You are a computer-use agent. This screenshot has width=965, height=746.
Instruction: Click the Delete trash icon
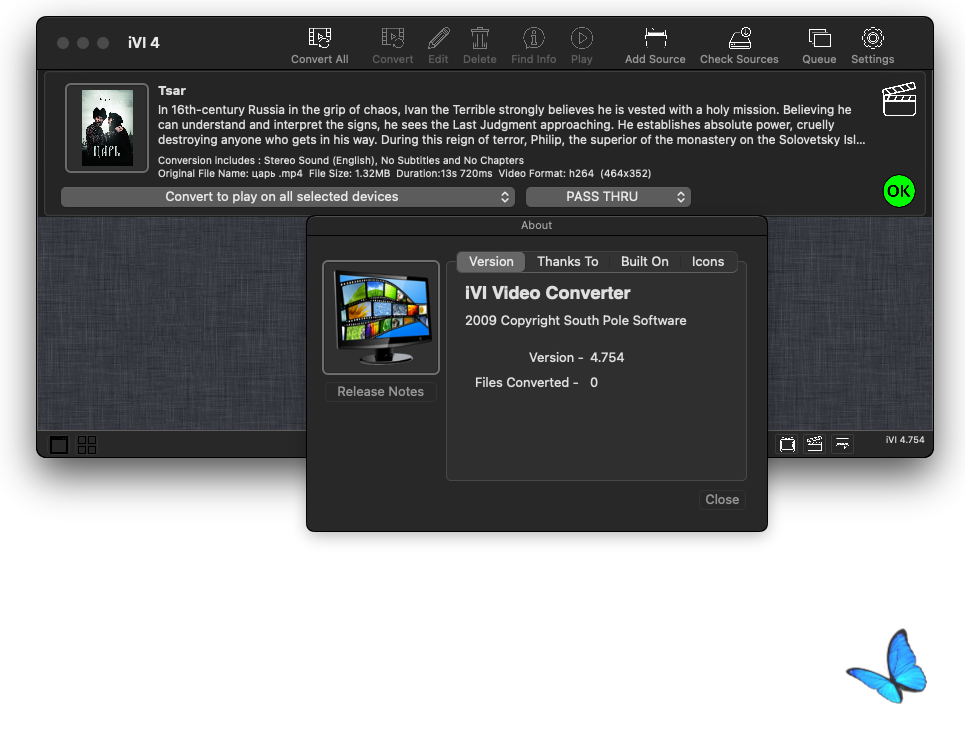[479, 38]
